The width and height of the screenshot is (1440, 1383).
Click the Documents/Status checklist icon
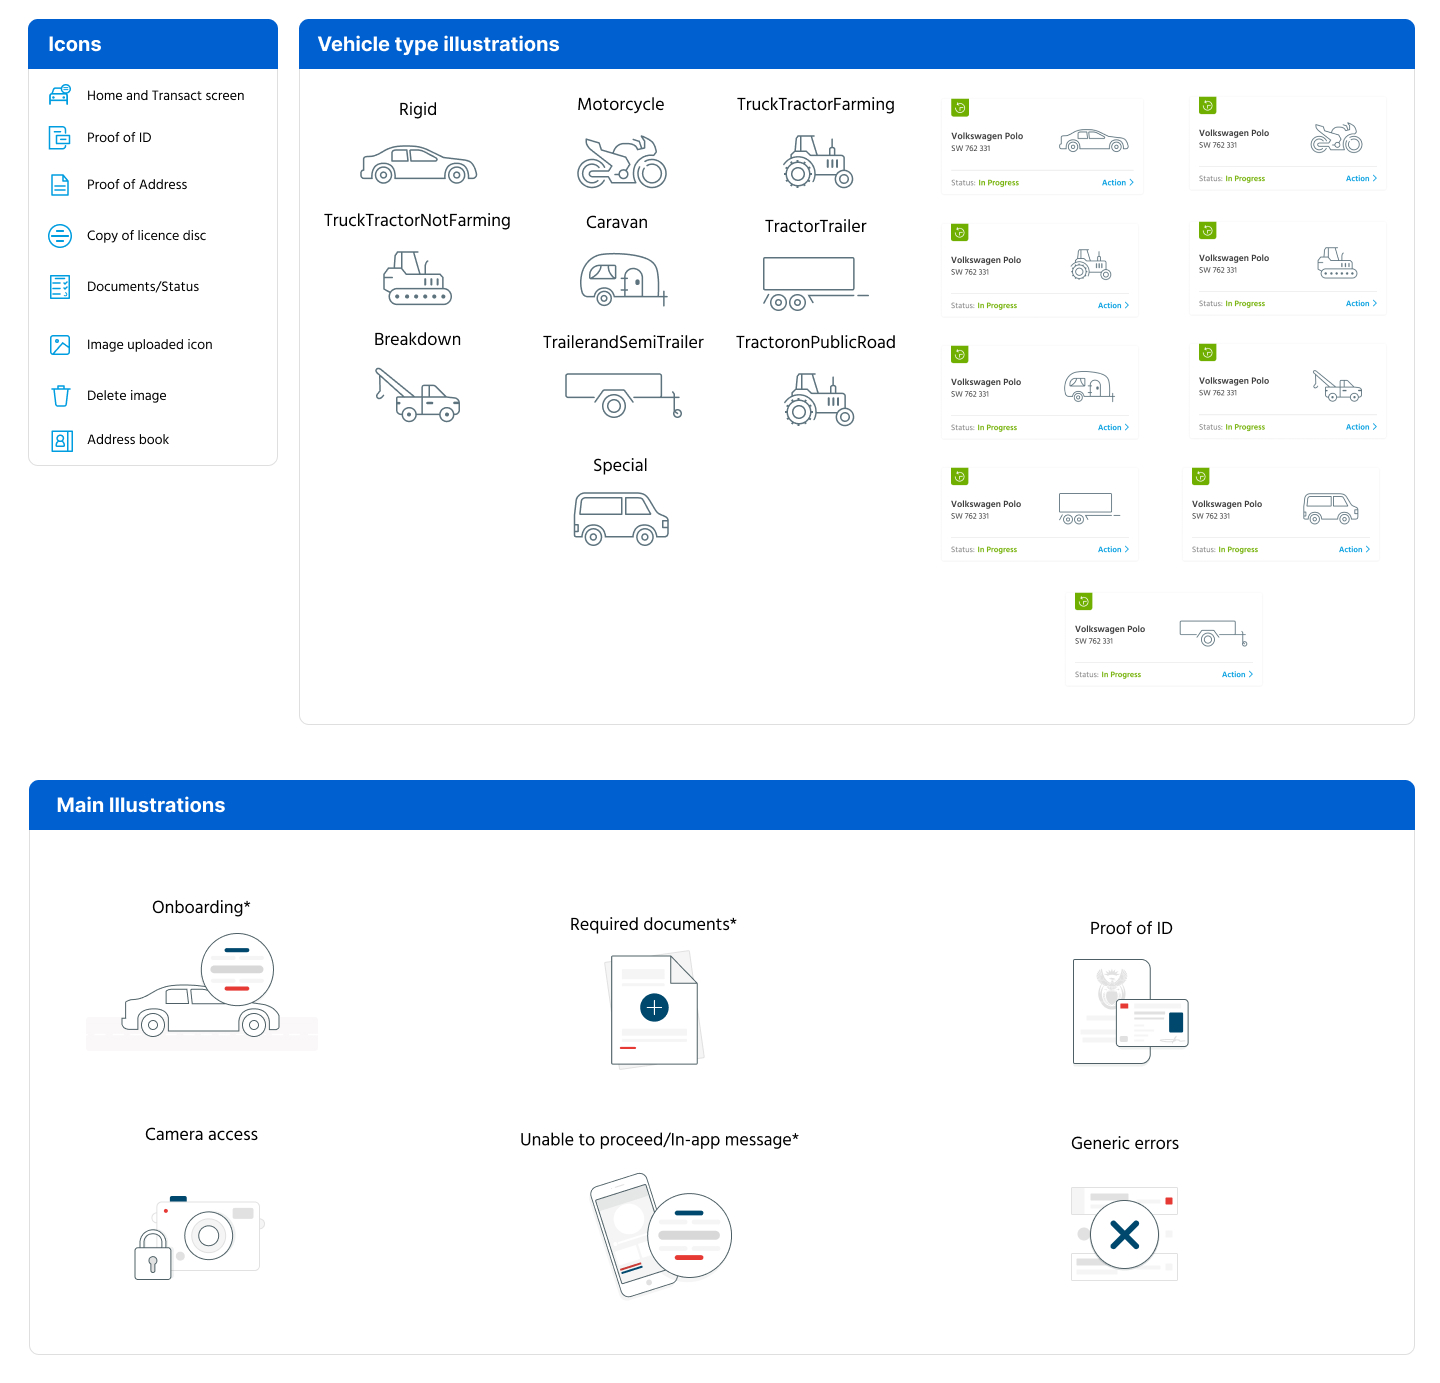[x=60, y=287]
